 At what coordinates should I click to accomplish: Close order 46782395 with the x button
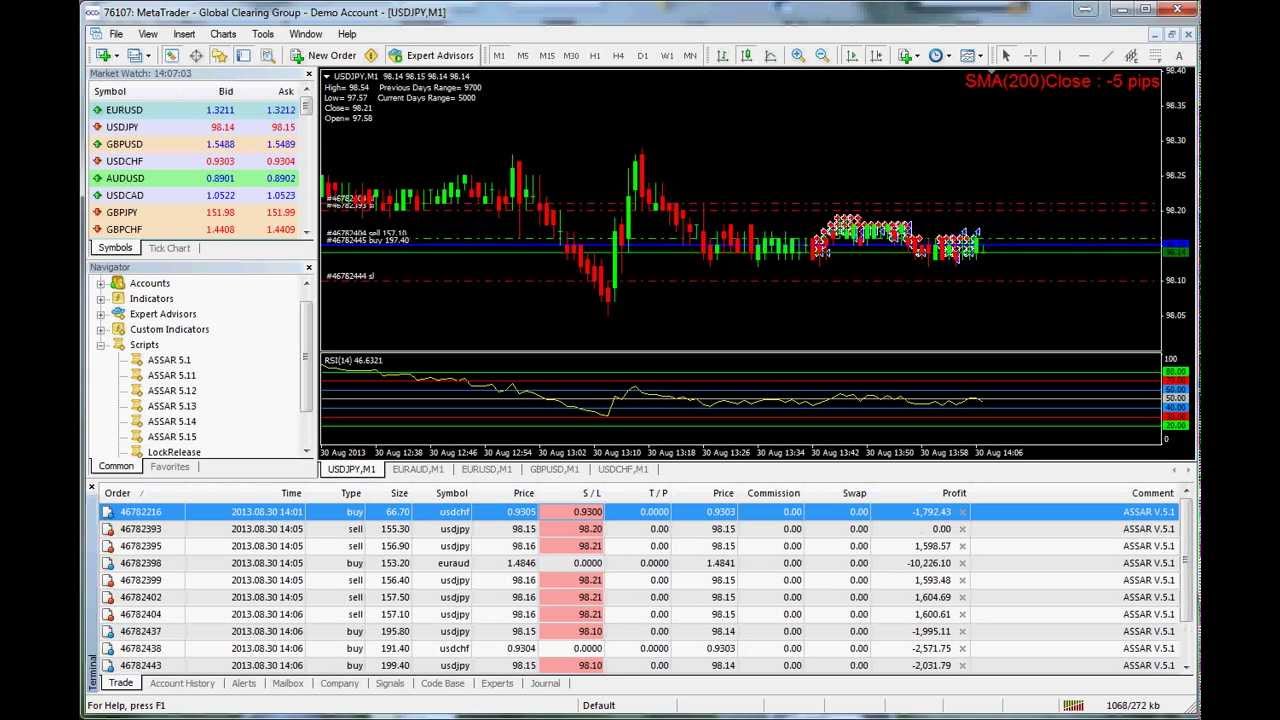(962, 546)
